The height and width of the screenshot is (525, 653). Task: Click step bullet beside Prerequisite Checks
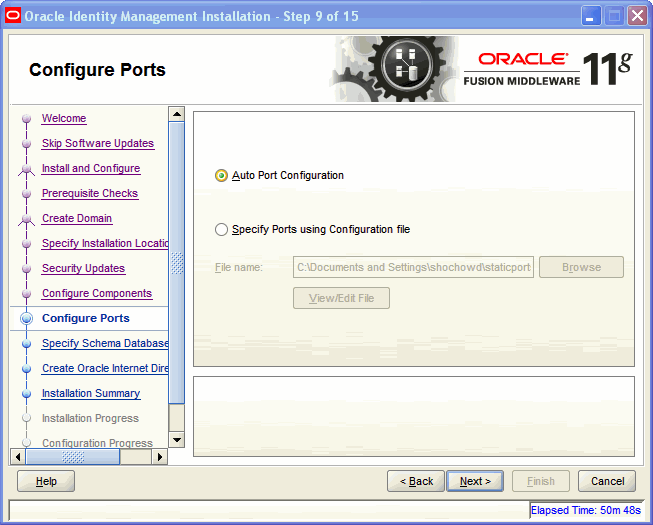[26, 194]
